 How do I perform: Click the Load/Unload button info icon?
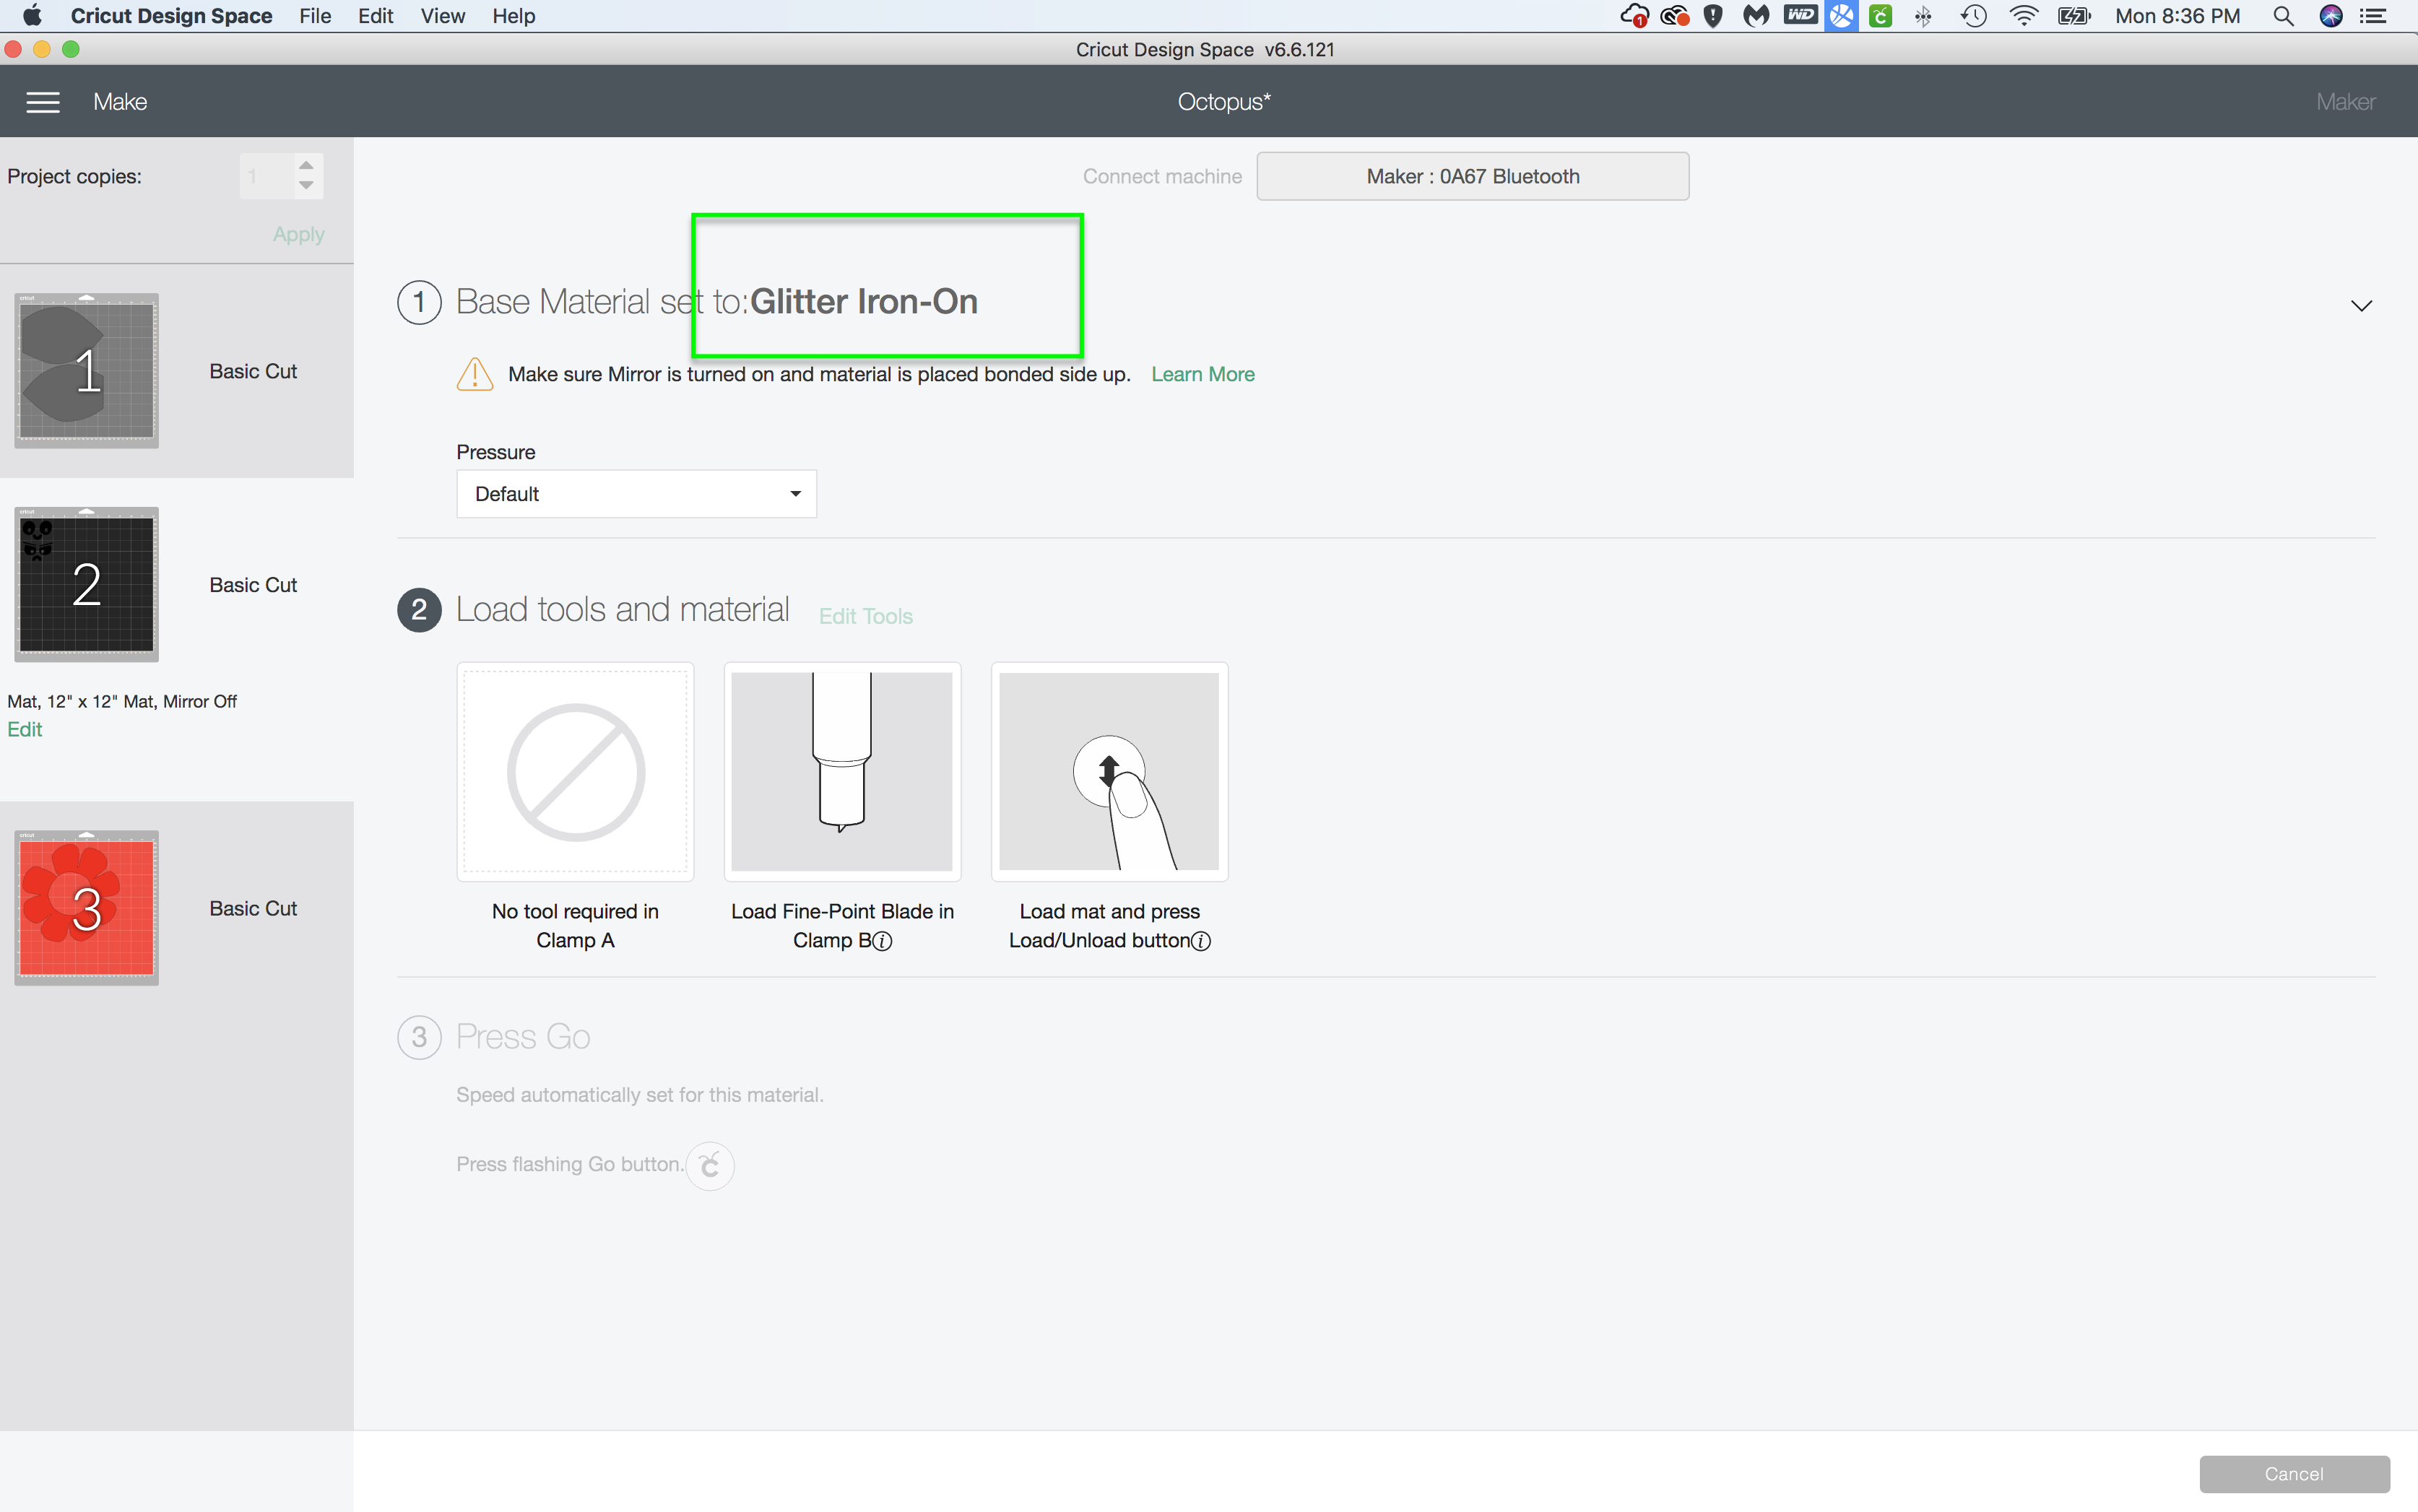(1202, 941)
